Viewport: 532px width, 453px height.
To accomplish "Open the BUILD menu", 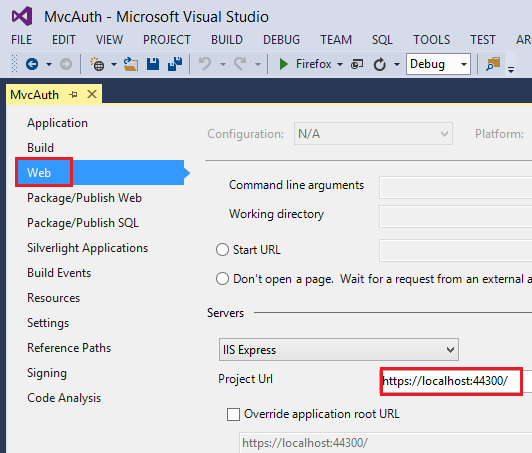I will 227,40.
